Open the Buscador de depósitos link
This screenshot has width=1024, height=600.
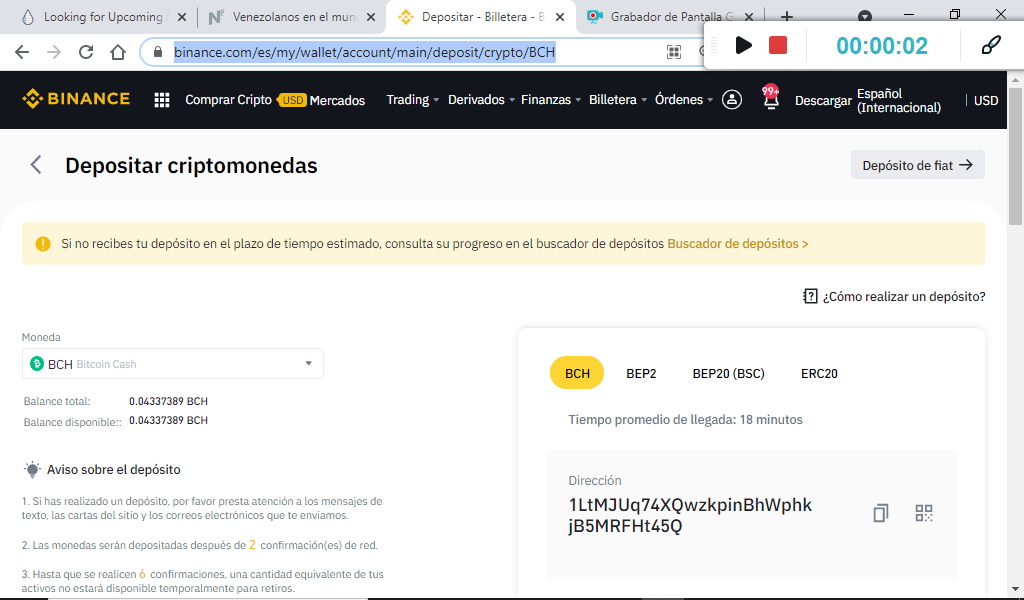[737, 244]
